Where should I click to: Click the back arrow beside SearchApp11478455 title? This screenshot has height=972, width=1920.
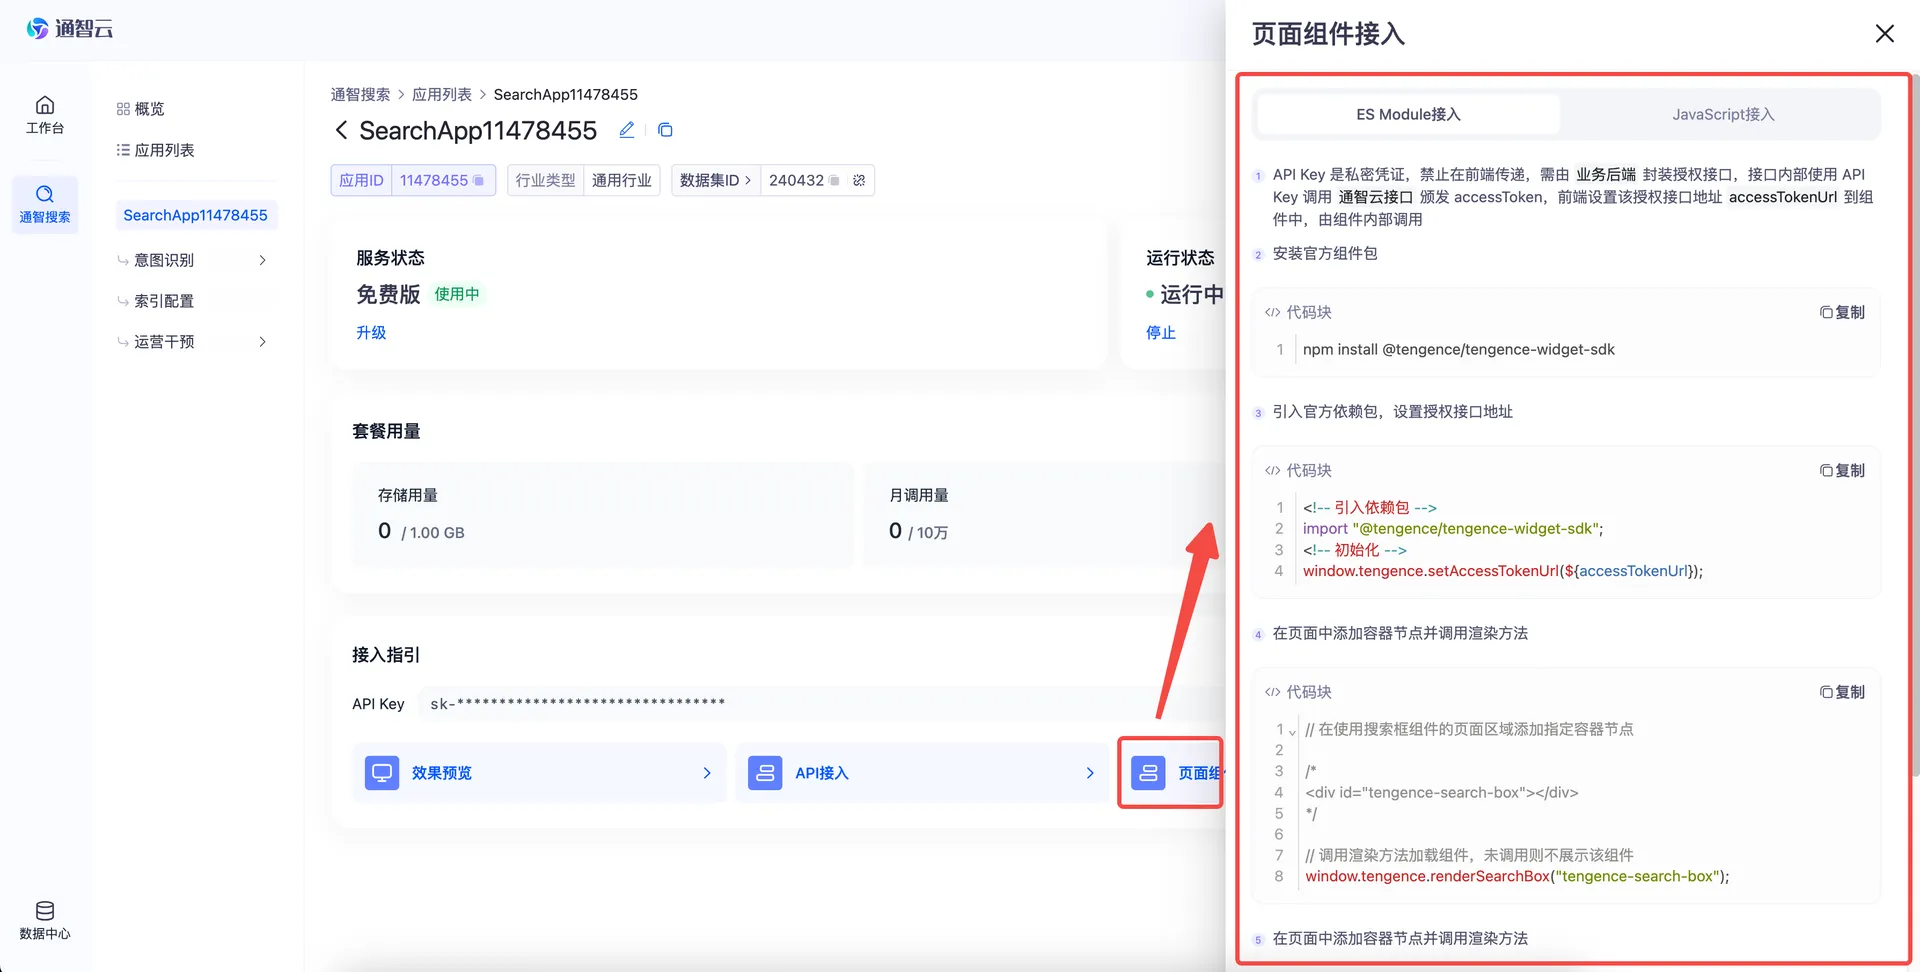342,130
